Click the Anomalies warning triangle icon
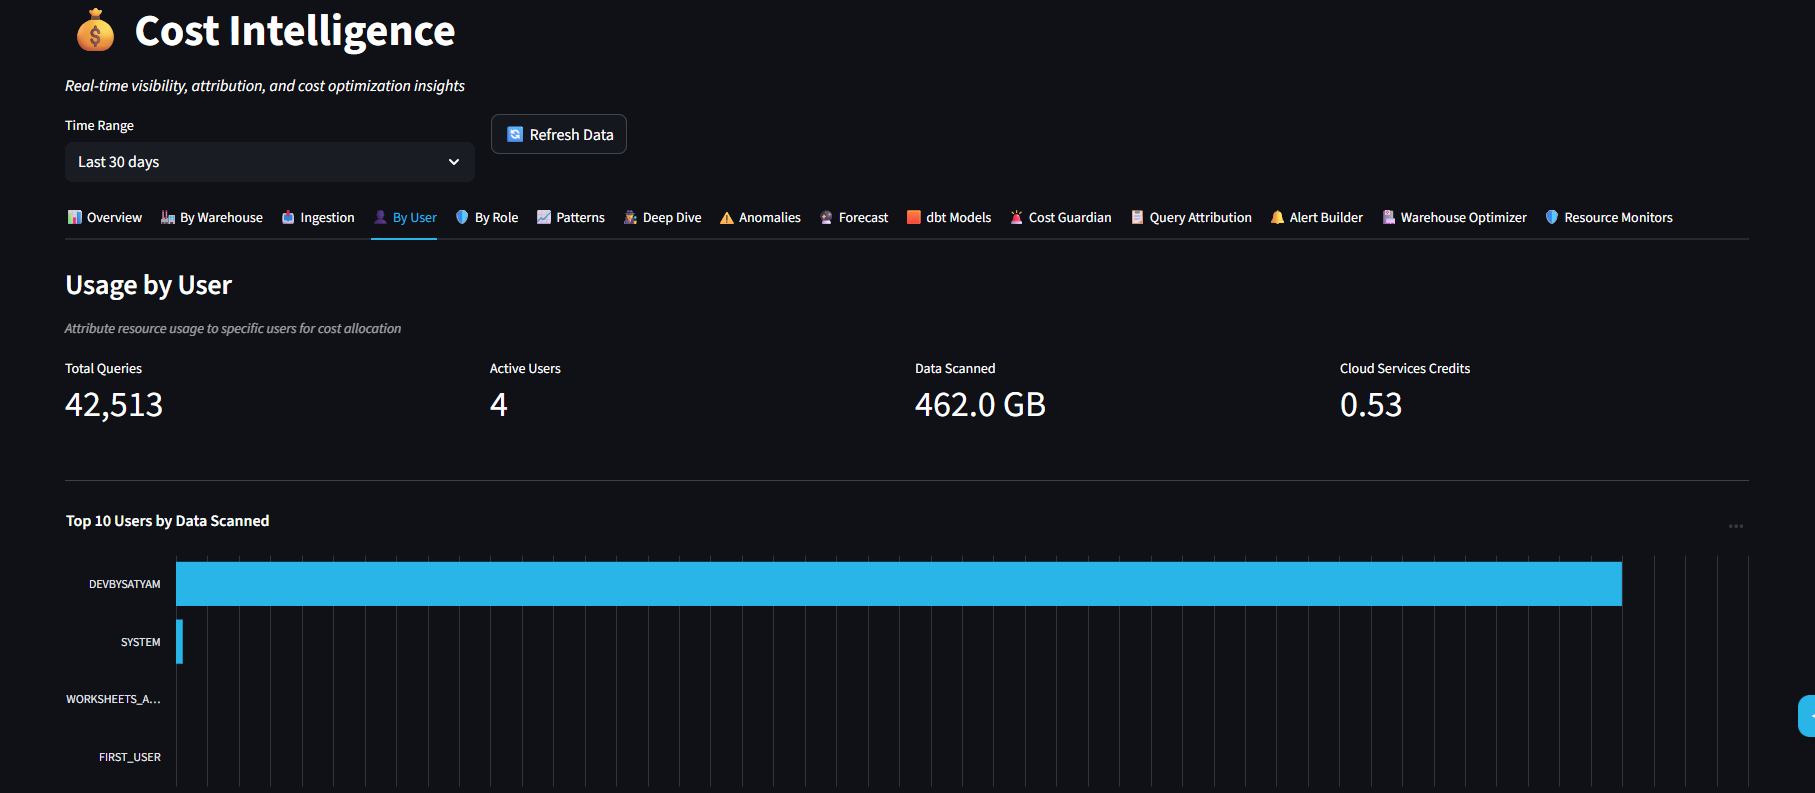The image size is (1815, 793). point(727,218)
